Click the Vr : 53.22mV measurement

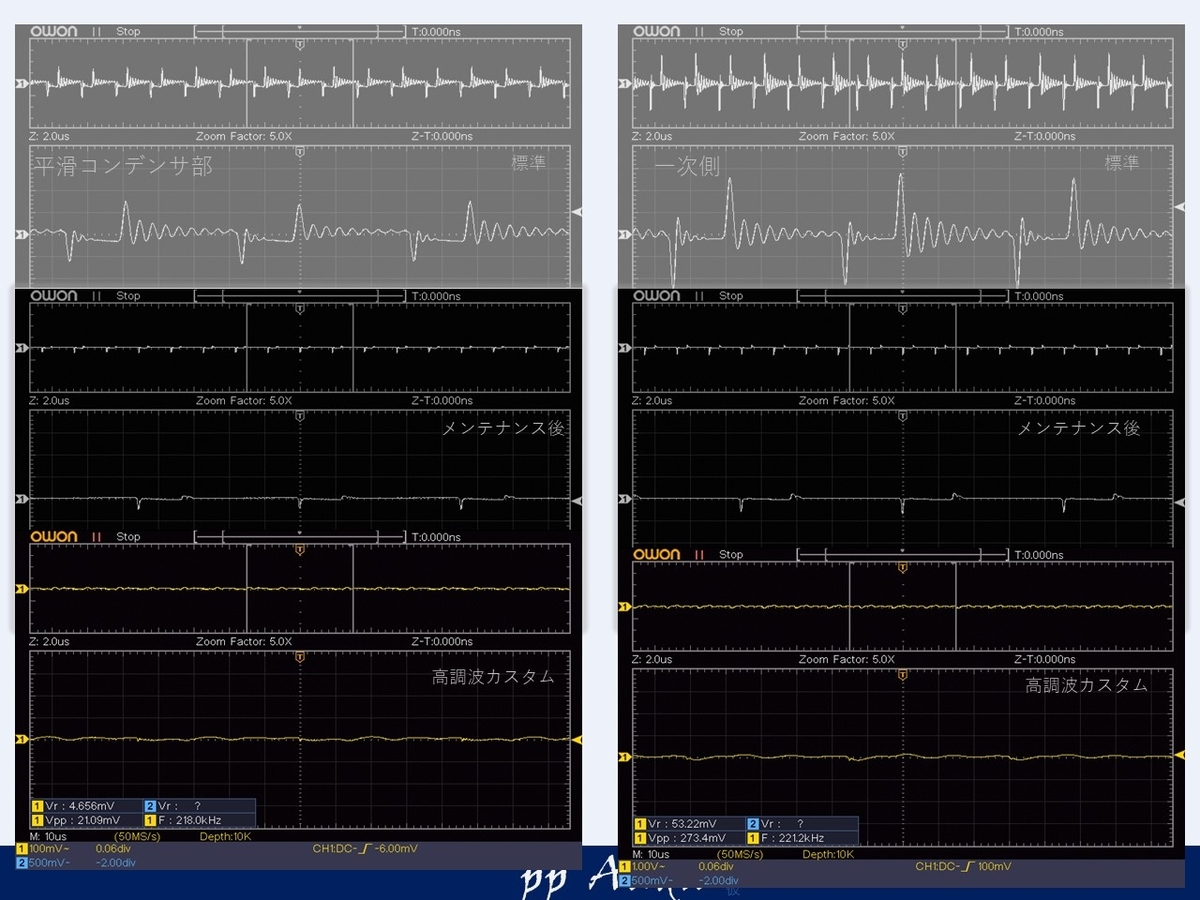tap(684, 824)
